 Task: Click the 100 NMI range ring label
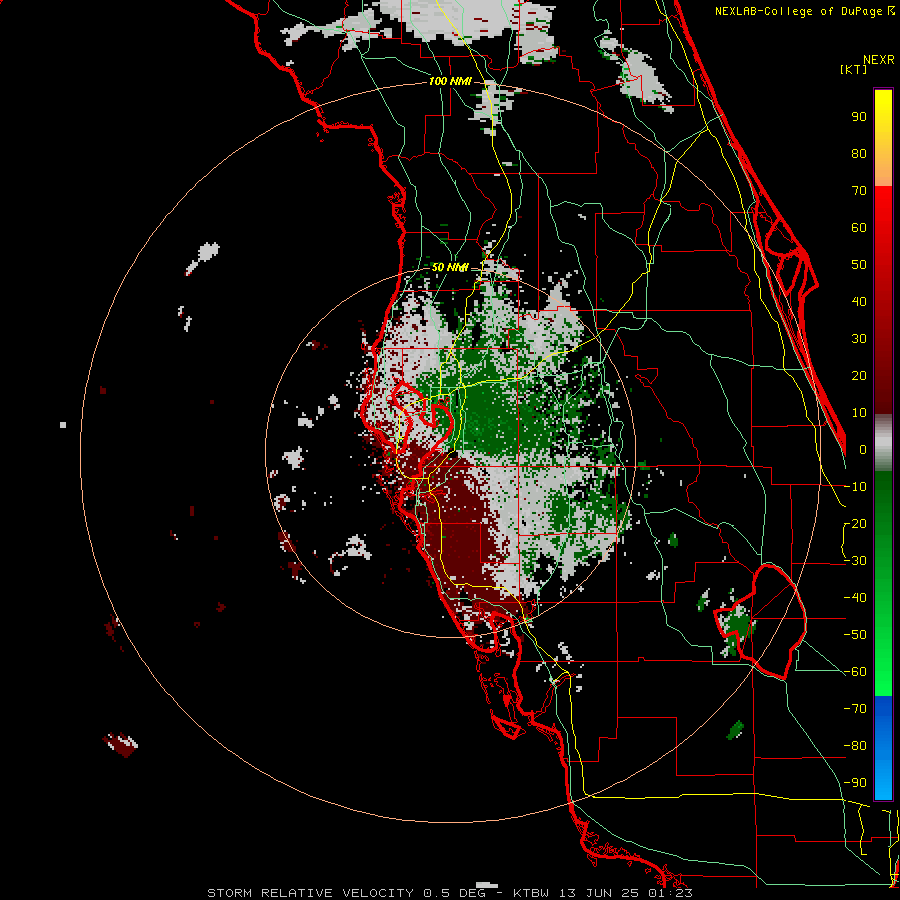[450, 82]
